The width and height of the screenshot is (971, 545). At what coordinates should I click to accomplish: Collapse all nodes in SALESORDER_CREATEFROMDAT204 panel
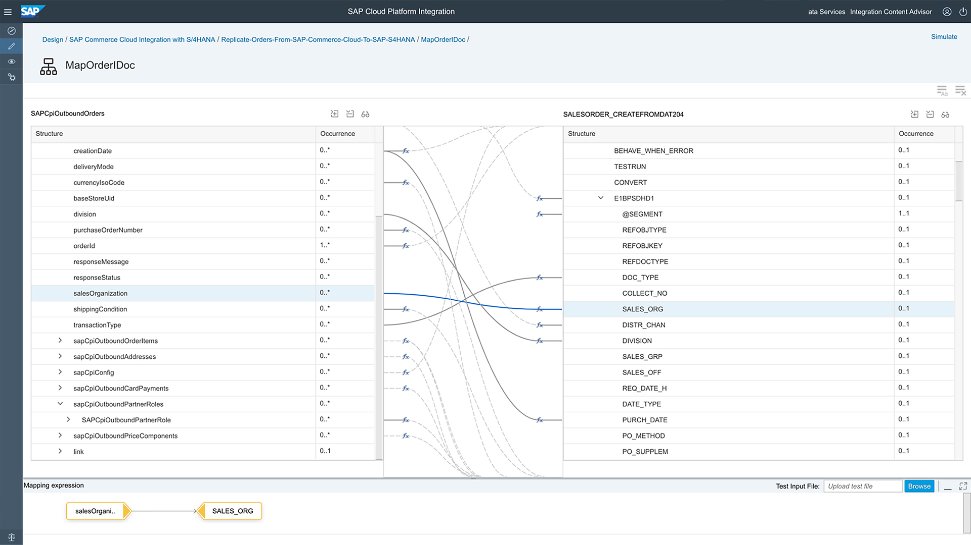[x=930, y=115]
